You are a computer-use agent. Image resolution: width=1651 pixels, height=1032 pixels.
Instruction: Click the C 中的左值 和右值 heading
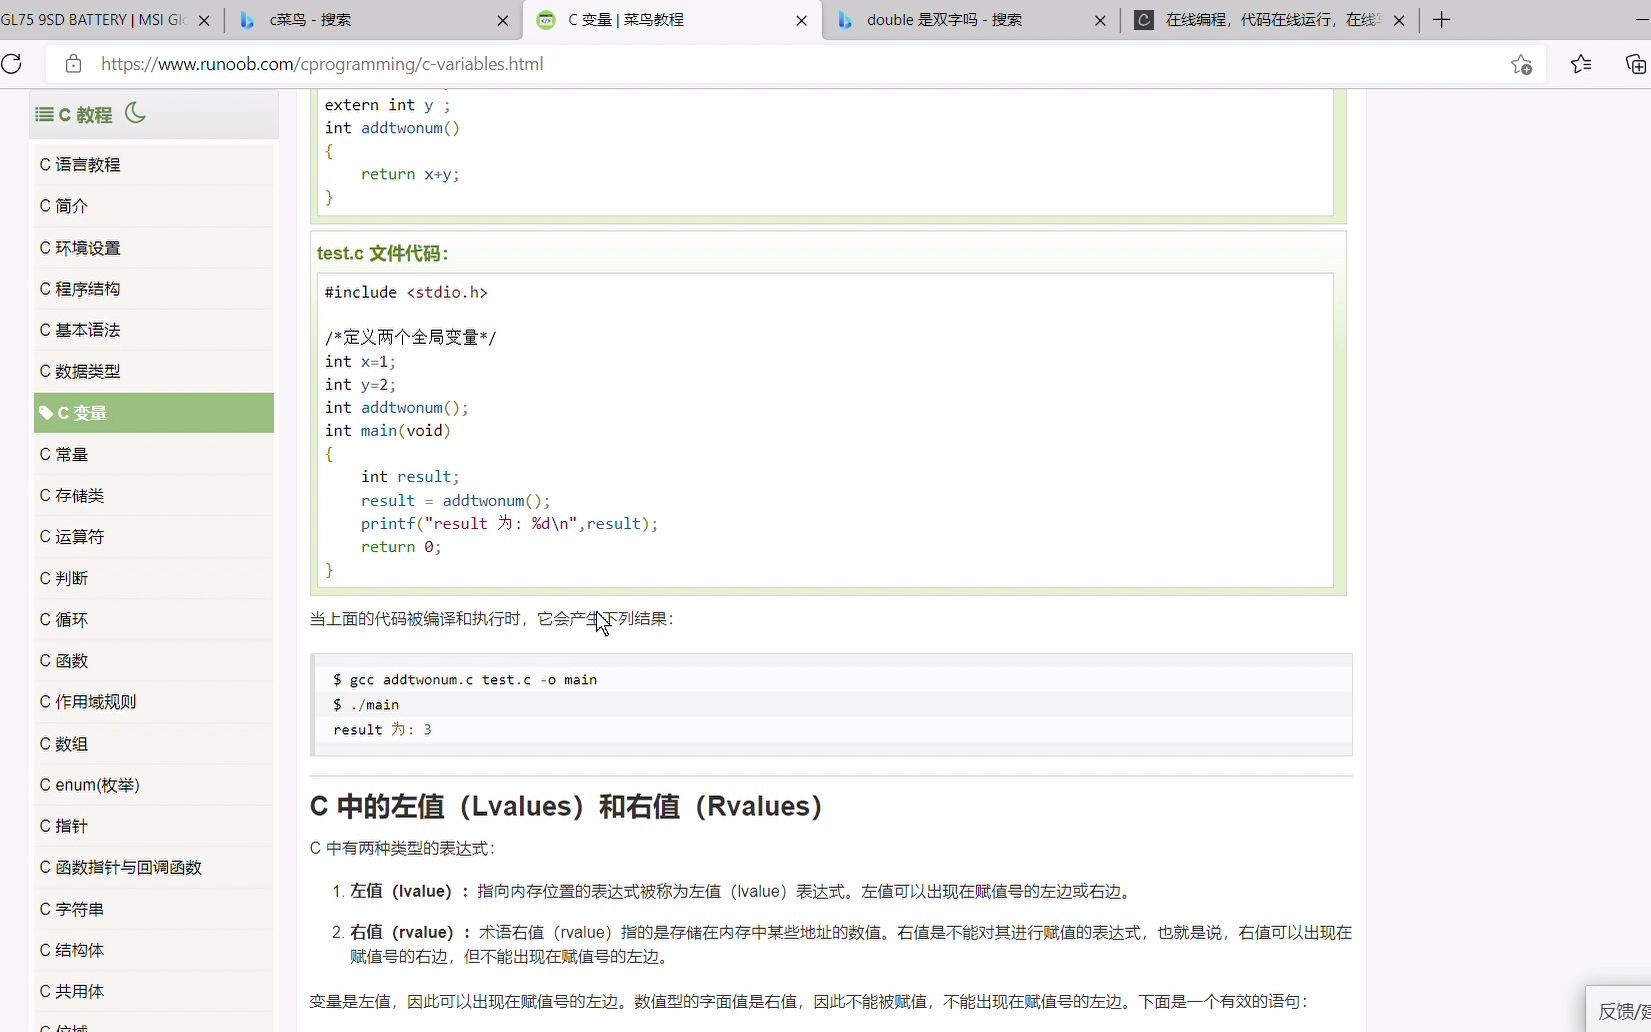coord(566,807)
